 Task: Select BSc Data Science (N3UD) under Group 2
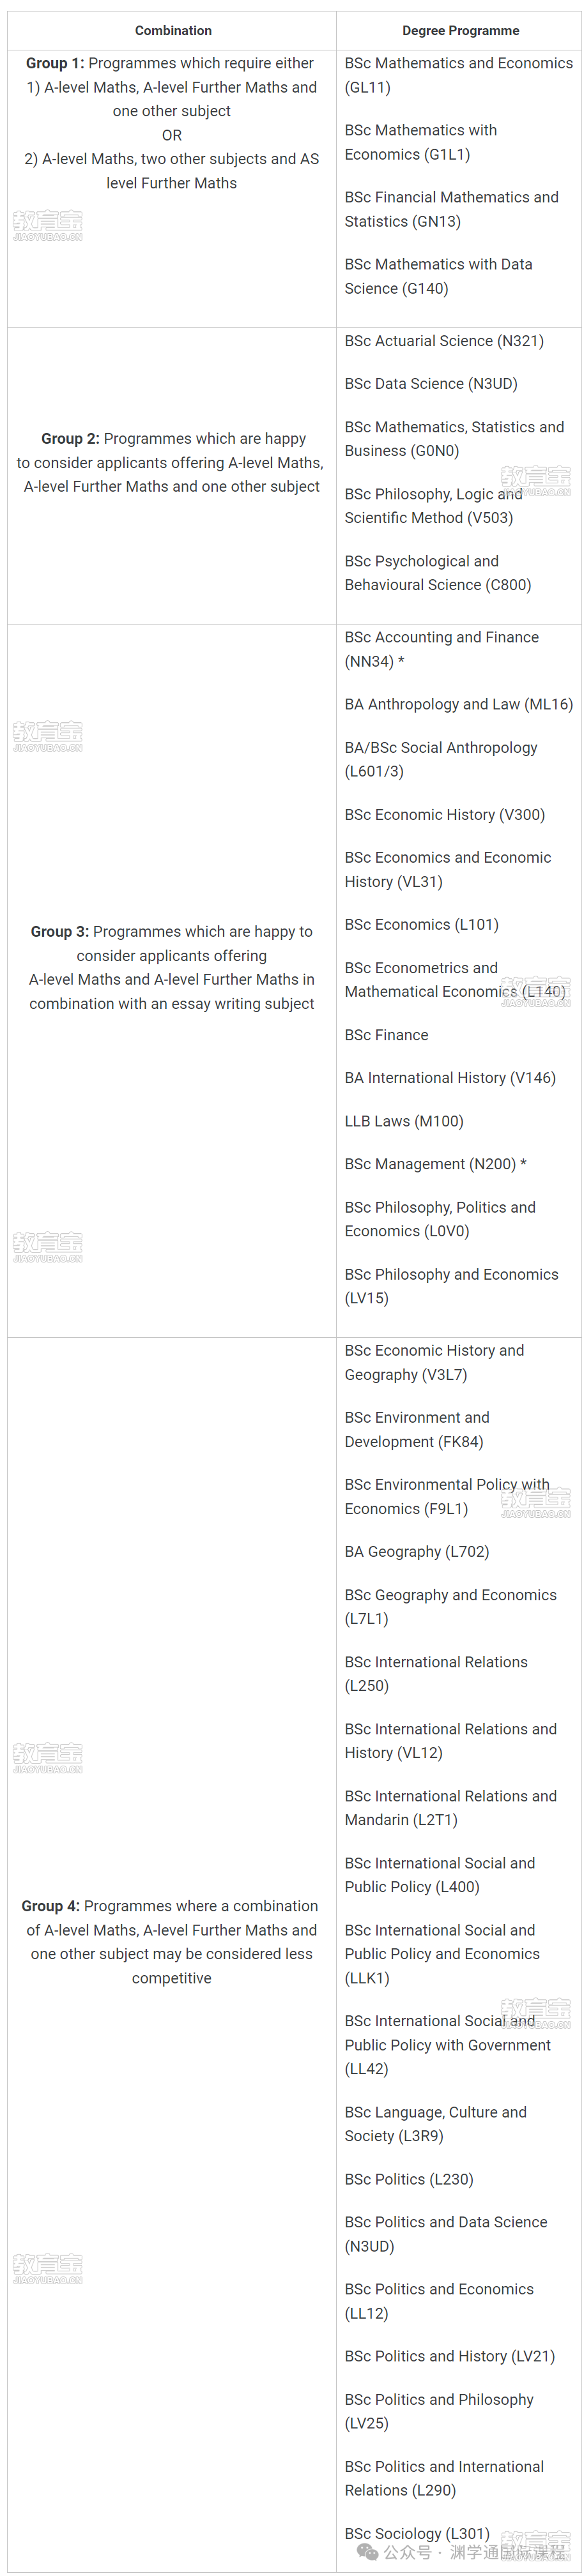pos(431,384)
